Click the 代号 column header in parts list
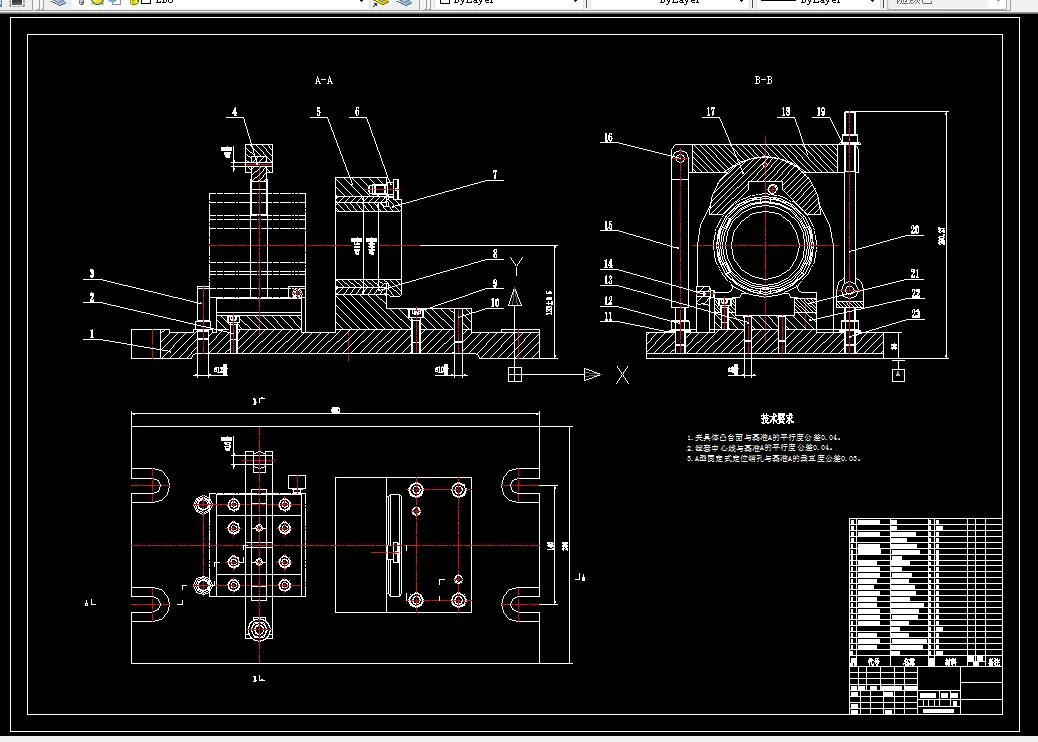The width and height of the screenshot is (1038, 742). click(874, 661)
